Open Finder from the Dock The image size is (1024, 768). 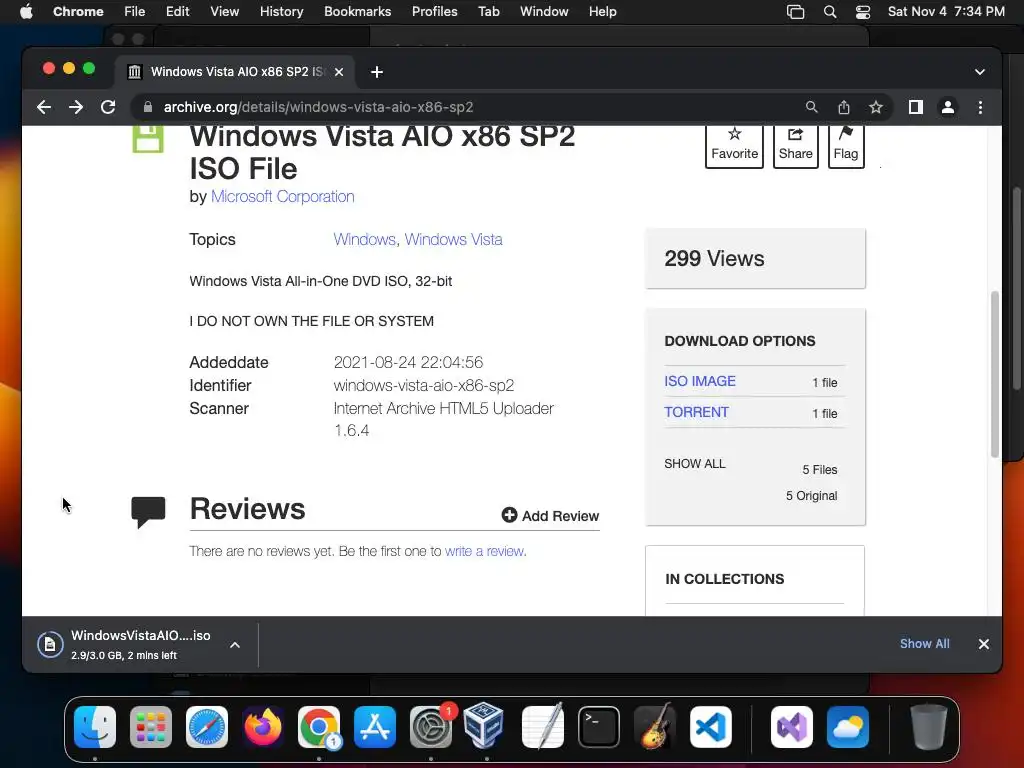click(x=95, y=727)
